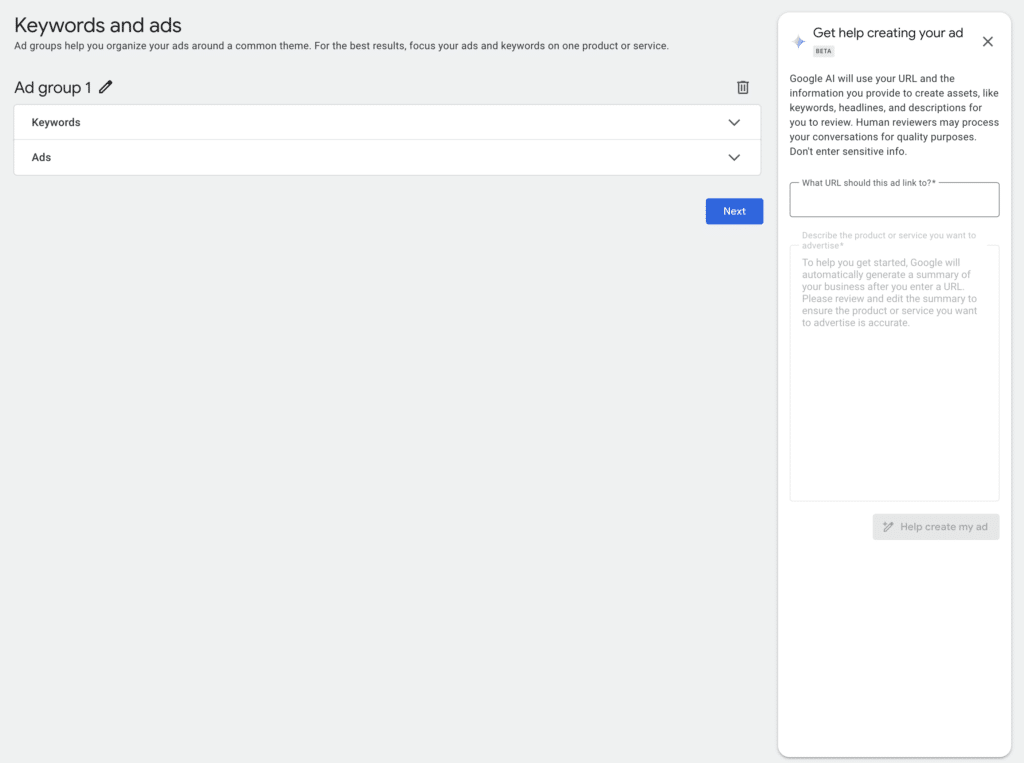Click the pencil icon to rename Ad group 1

point(106,88)
